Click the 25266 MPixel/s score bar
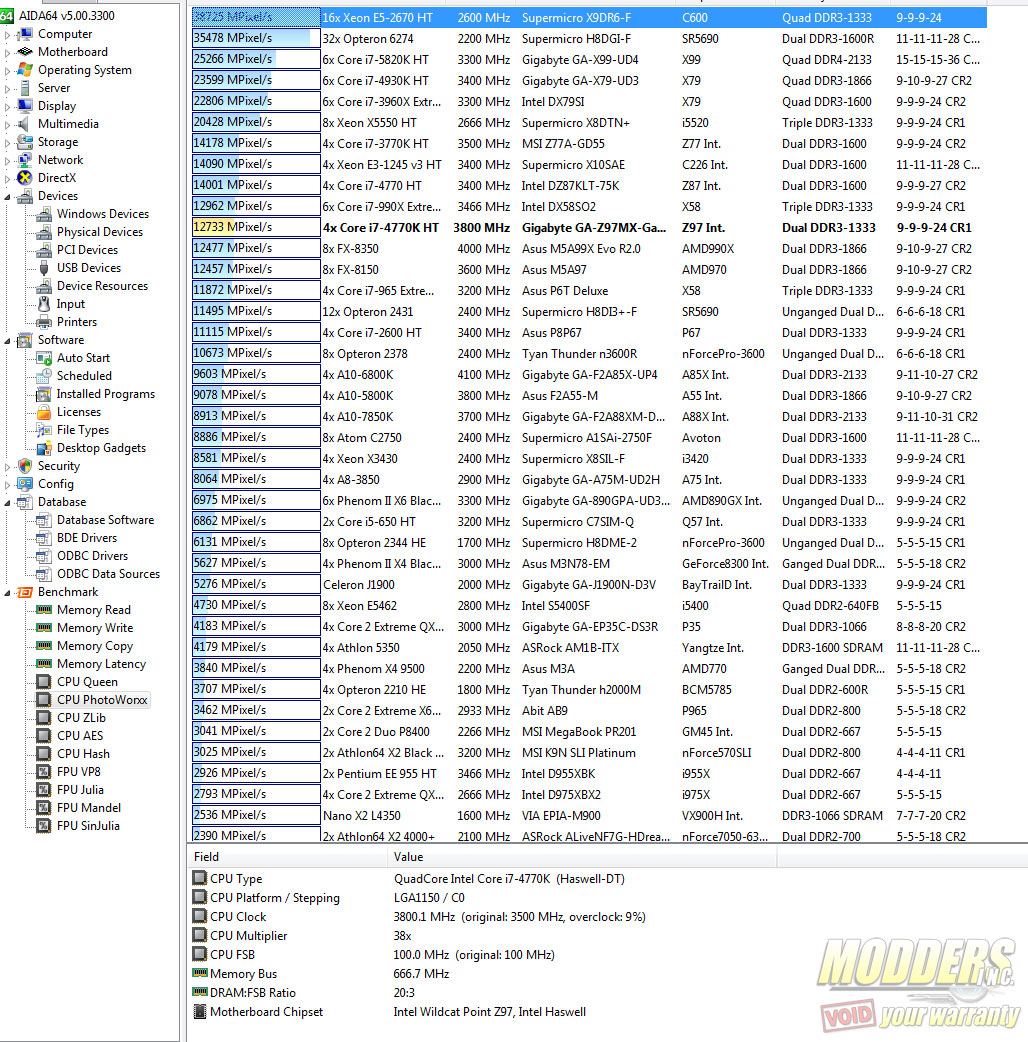Image resolution: width=1028 pixels, height=1042 pixels. click(256, 59)
